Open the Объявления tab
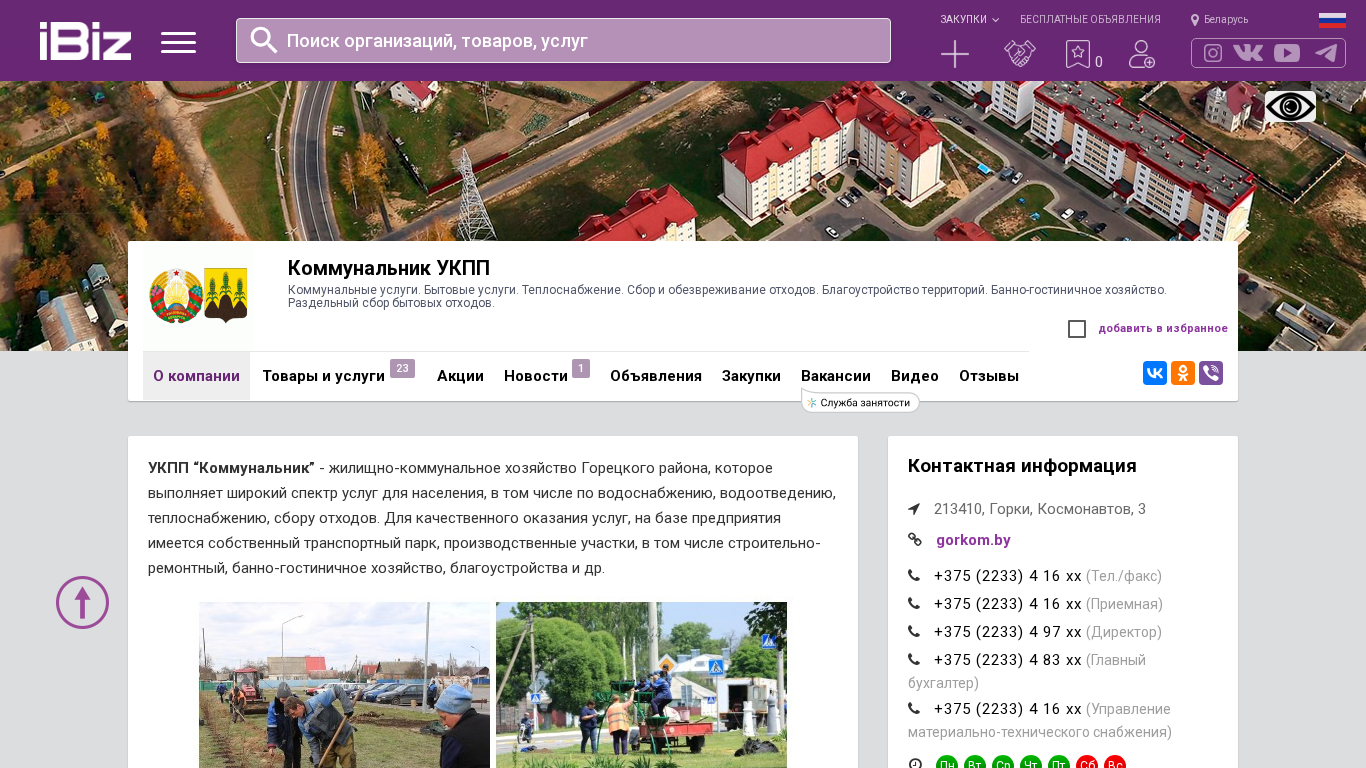The image size is (1366, 768). (656, 376)
